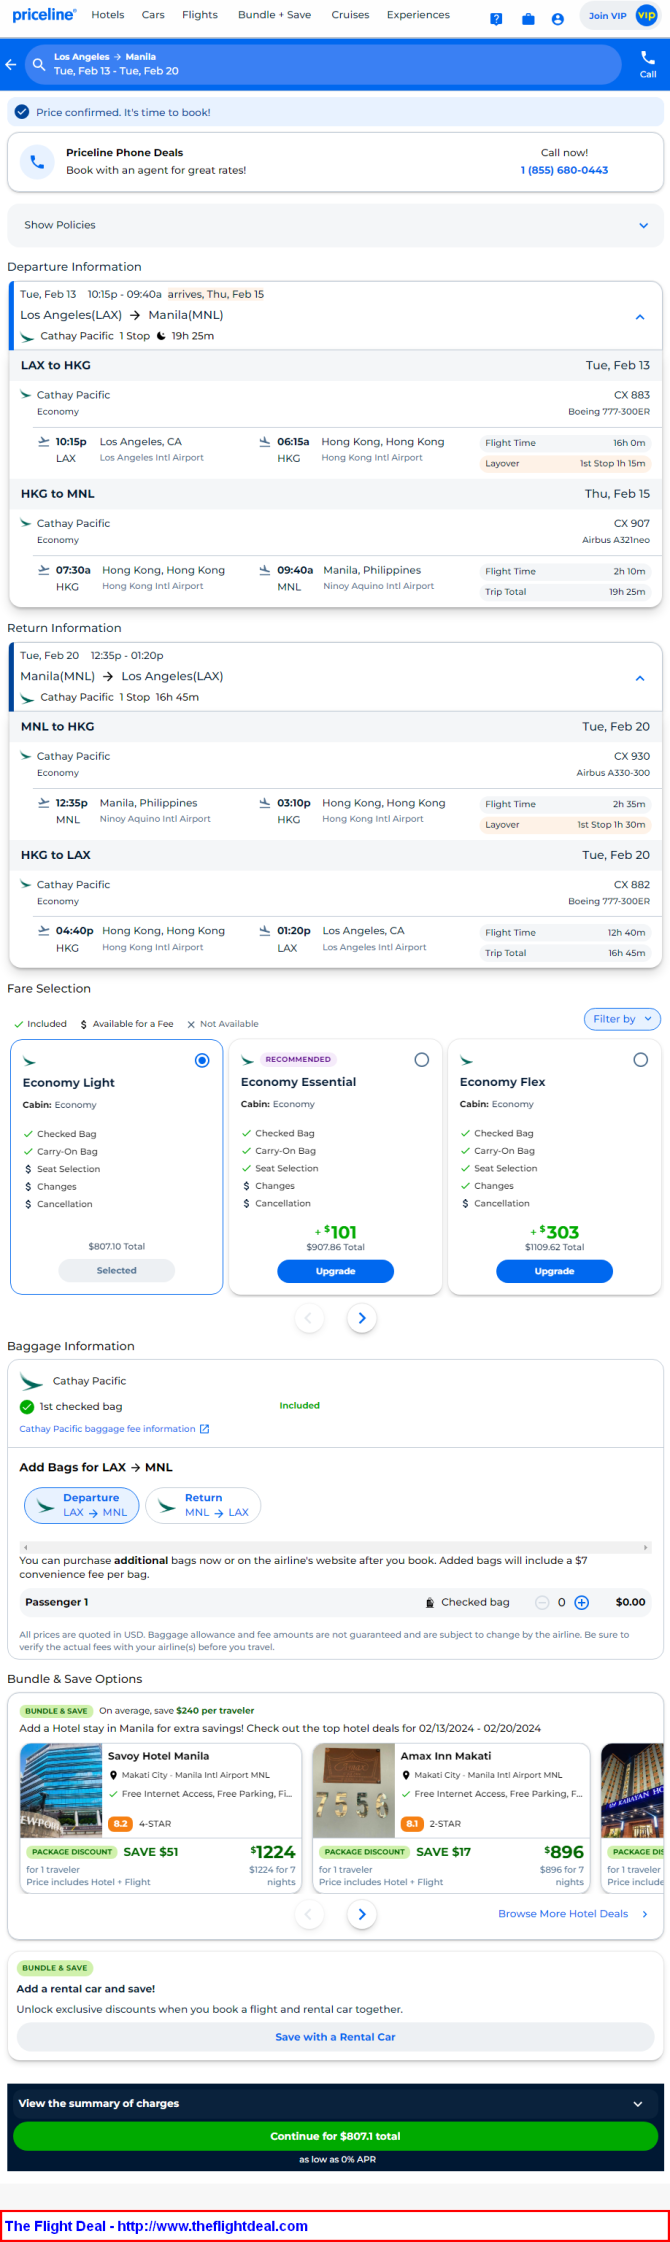Image resolution: width=670 pixels, height=2242 pixels.
Task: Select the Economy Flex fare radio button
Action: click(640, 1060)
